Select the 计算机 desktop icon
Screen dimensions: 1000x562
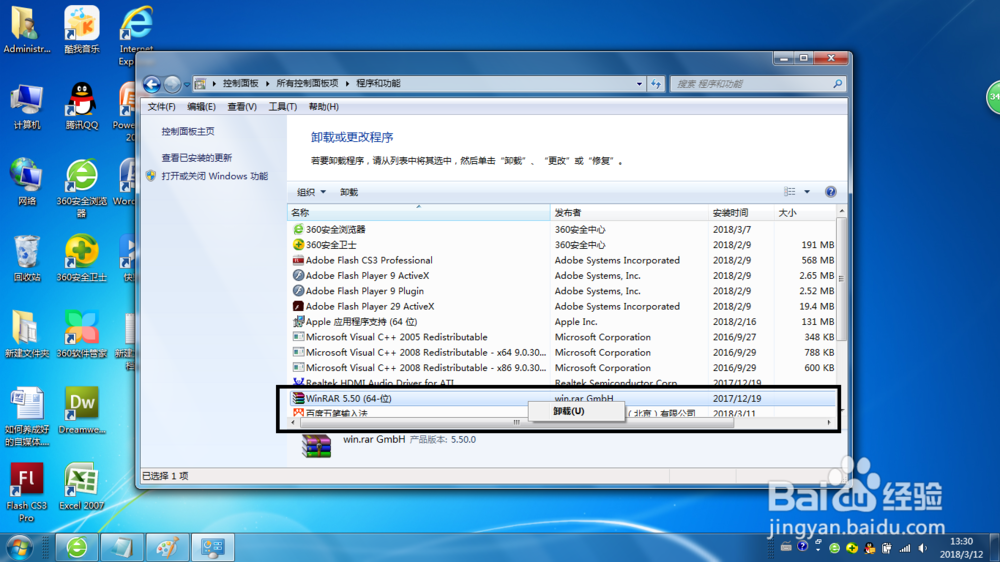(x=26, y=106)
